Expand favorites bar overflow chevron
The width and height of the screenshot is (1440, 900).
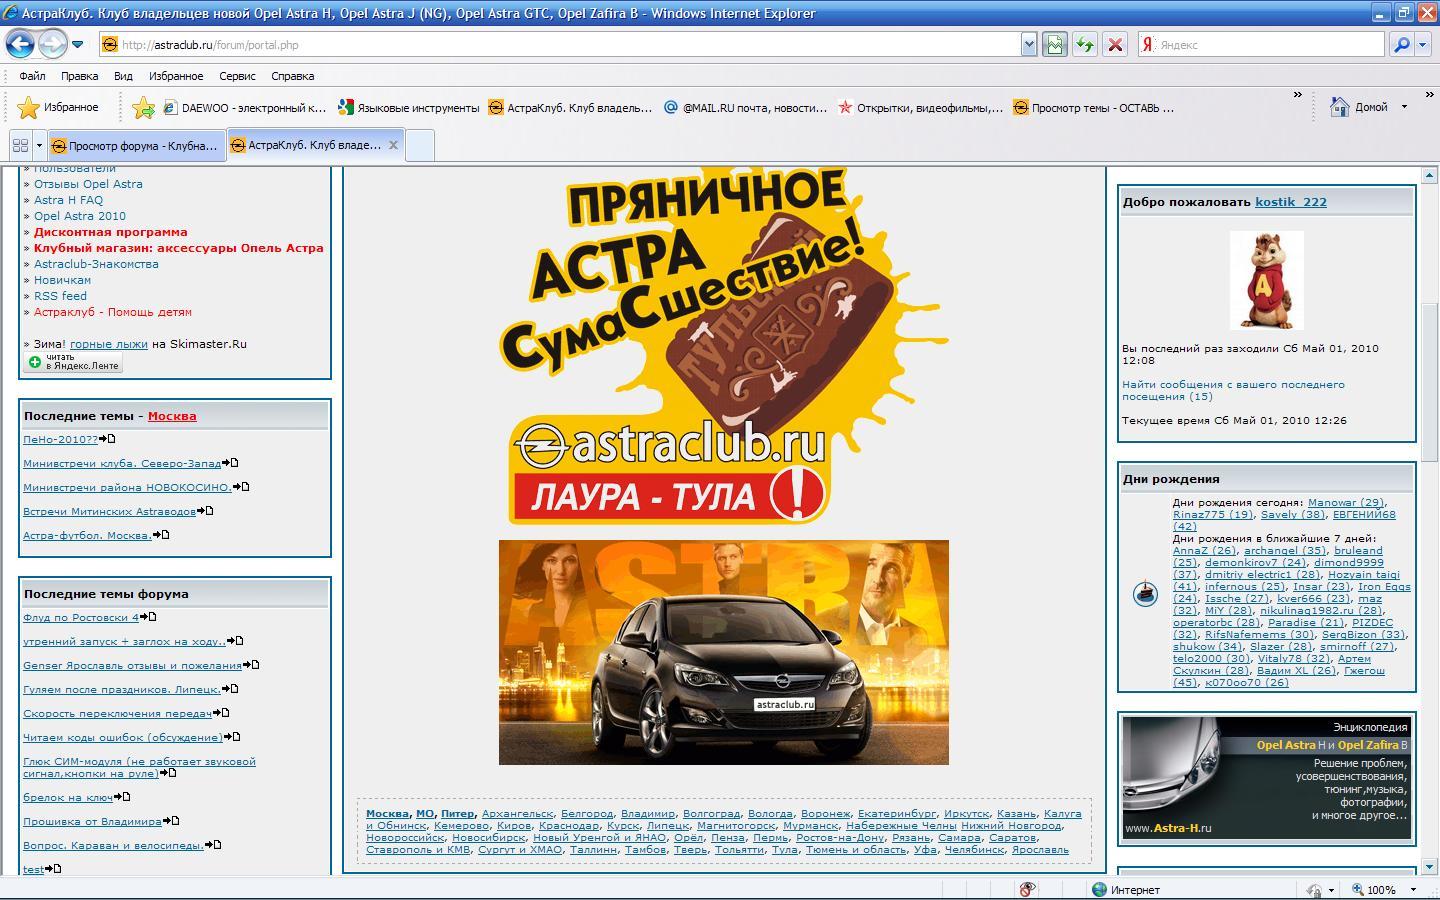tap(1297, 96)
